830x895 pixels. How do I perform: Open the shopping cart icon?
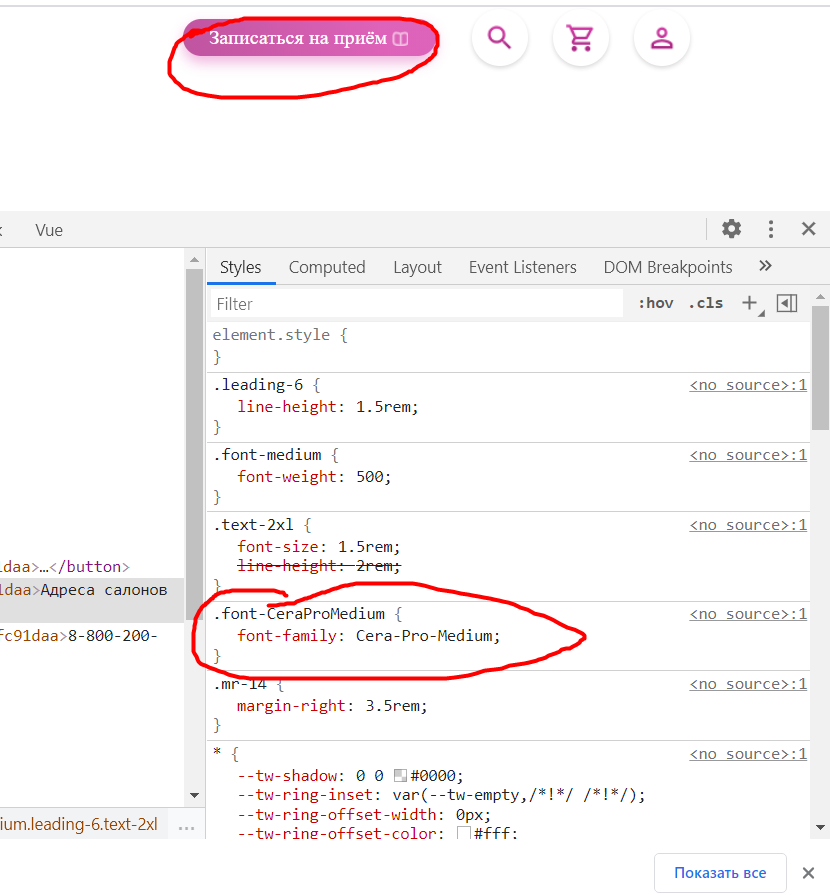pyautogui.click(x=581, y=38)
